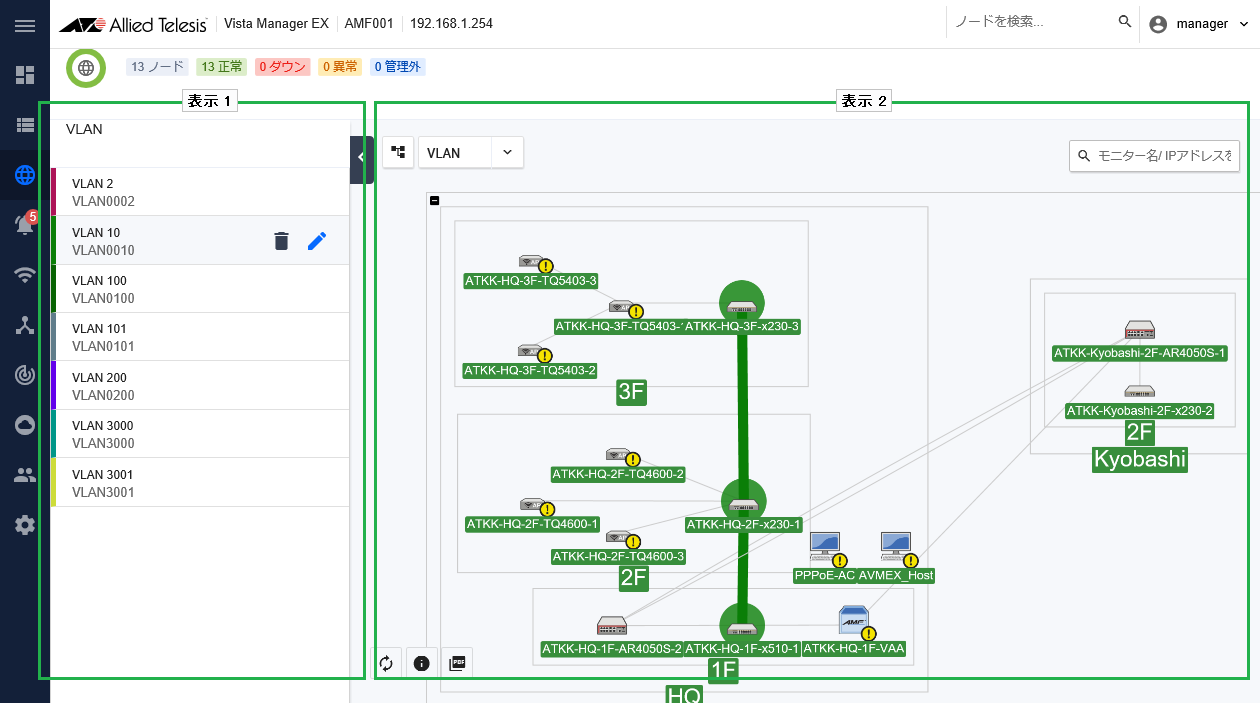
Task: Select the ATKK-HQ-1F-AR4050S-2 router node
Action: [611, 627]
